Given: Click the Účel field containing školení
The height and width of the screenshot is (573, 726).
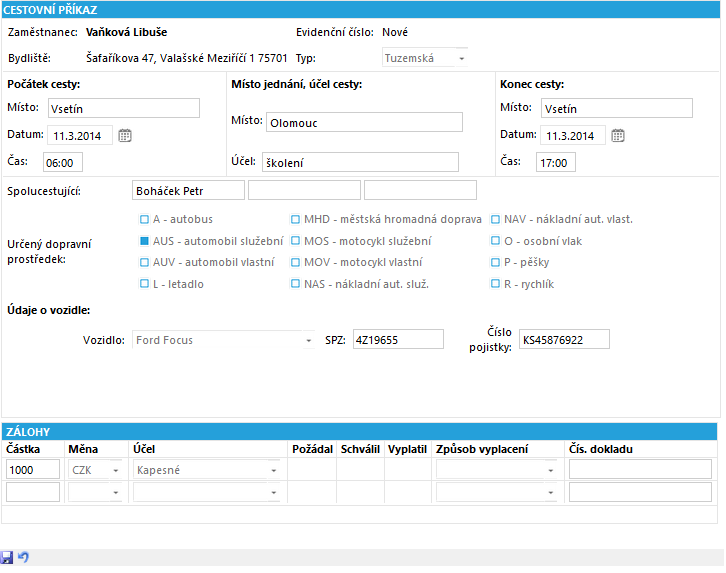Looking at the screenshot, I should click(360, 162).
